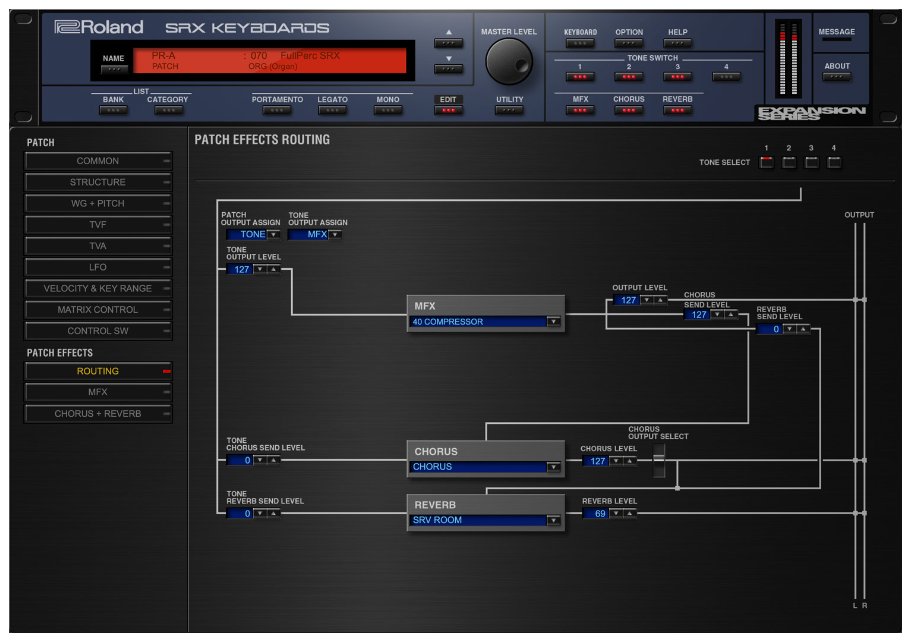Toggle Tone Switch 3
Image resolution: width=911 pixels, height=643 pixels.
(677, 77)
